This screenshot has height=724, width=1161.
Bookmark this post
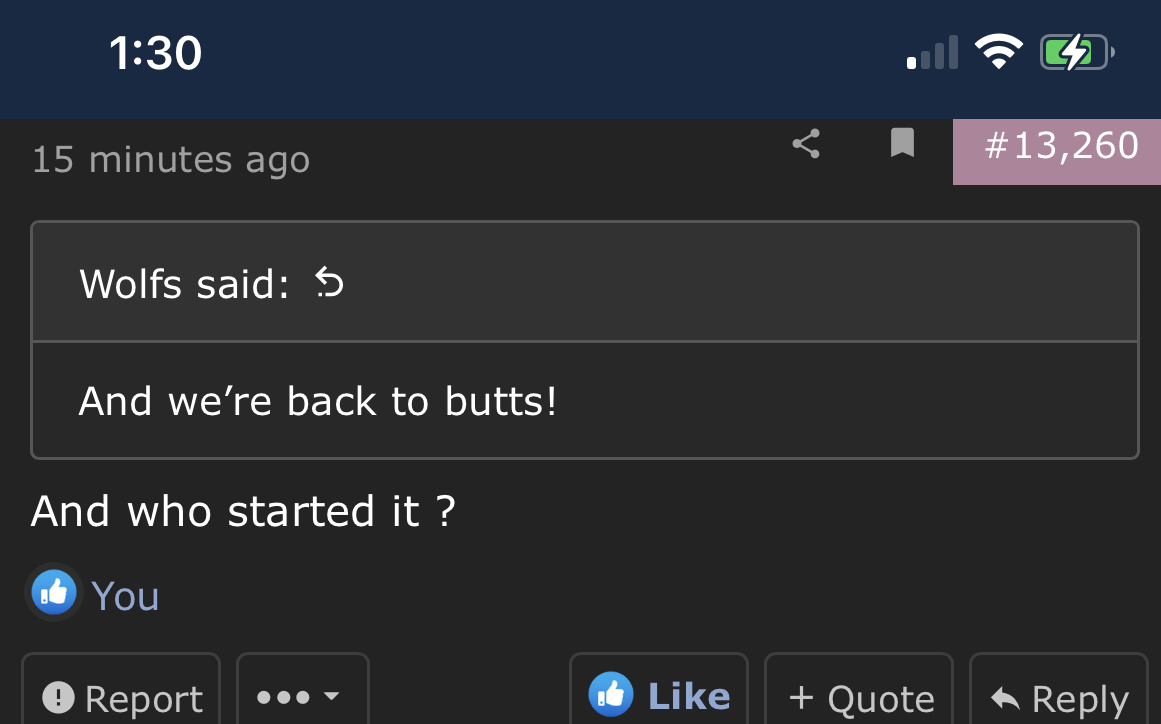(902, 143)
